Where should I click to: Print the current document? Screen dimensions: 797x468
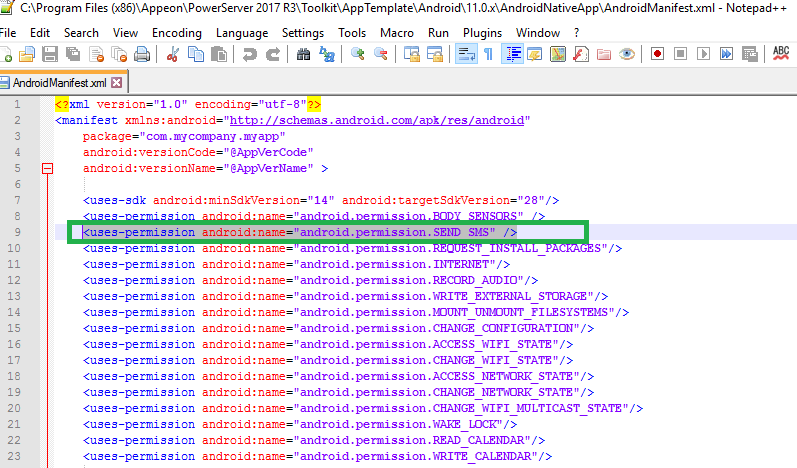point(142,54)
